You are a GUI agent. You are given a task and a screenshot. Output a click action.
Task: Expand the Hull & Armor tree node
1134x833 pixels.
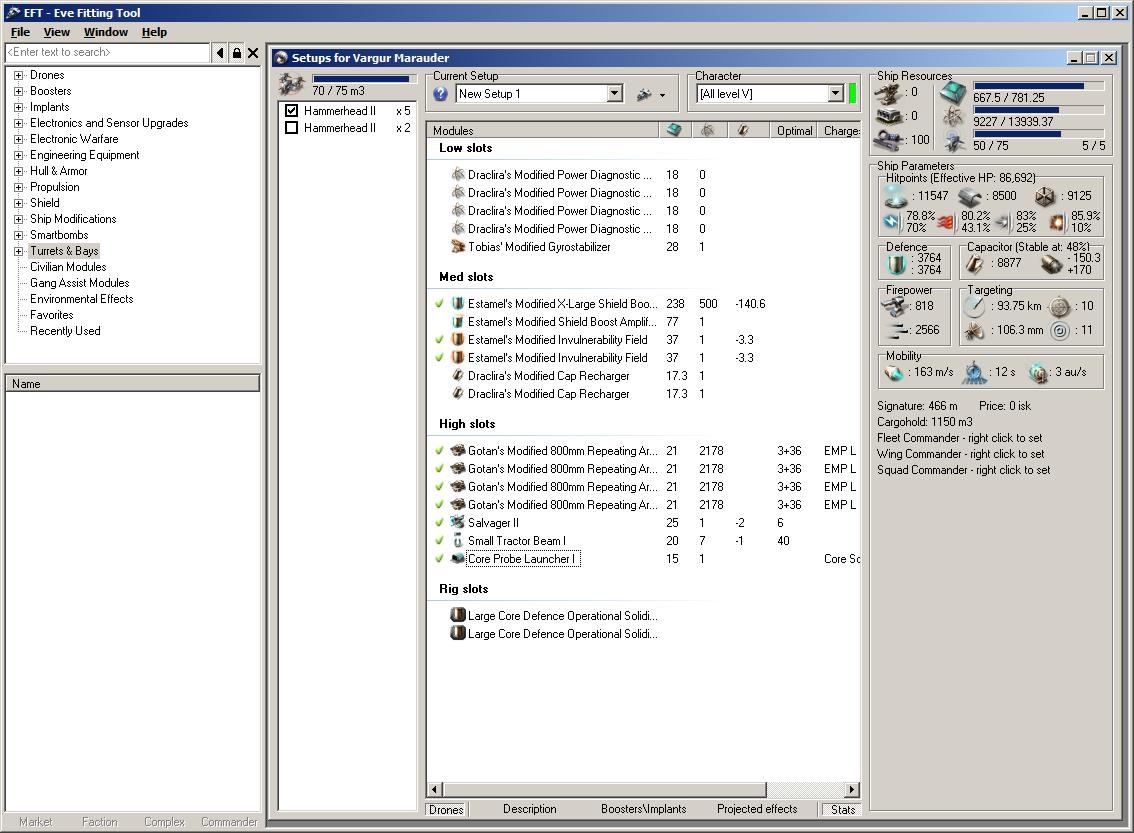[19, 171]
